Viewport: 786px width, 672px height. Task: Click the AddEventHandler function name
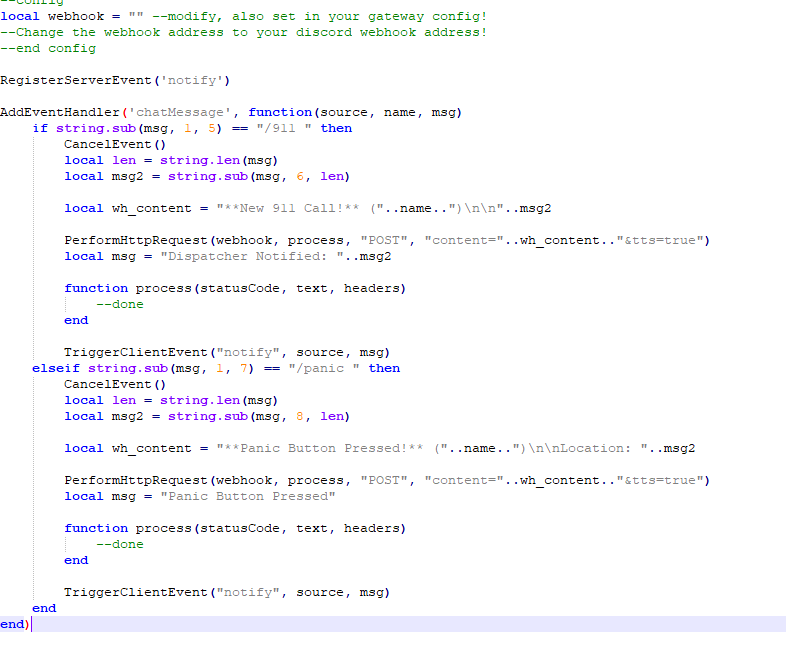60,113
